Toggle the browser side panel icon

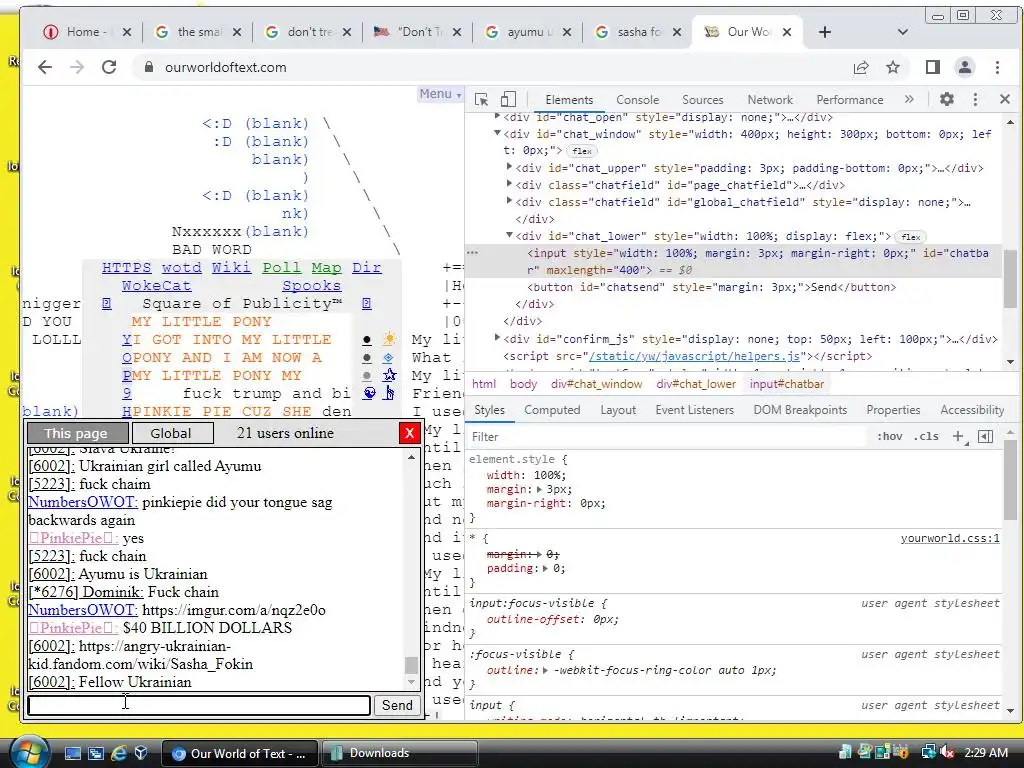[x=933, y=67]
